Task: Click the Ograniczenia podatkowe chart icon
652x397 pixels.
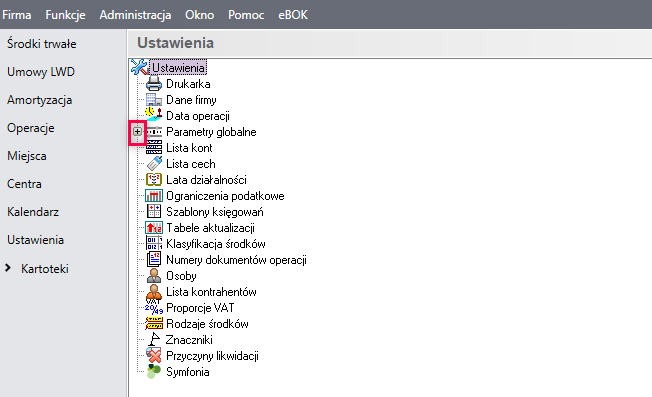Action: pos(154,195)
